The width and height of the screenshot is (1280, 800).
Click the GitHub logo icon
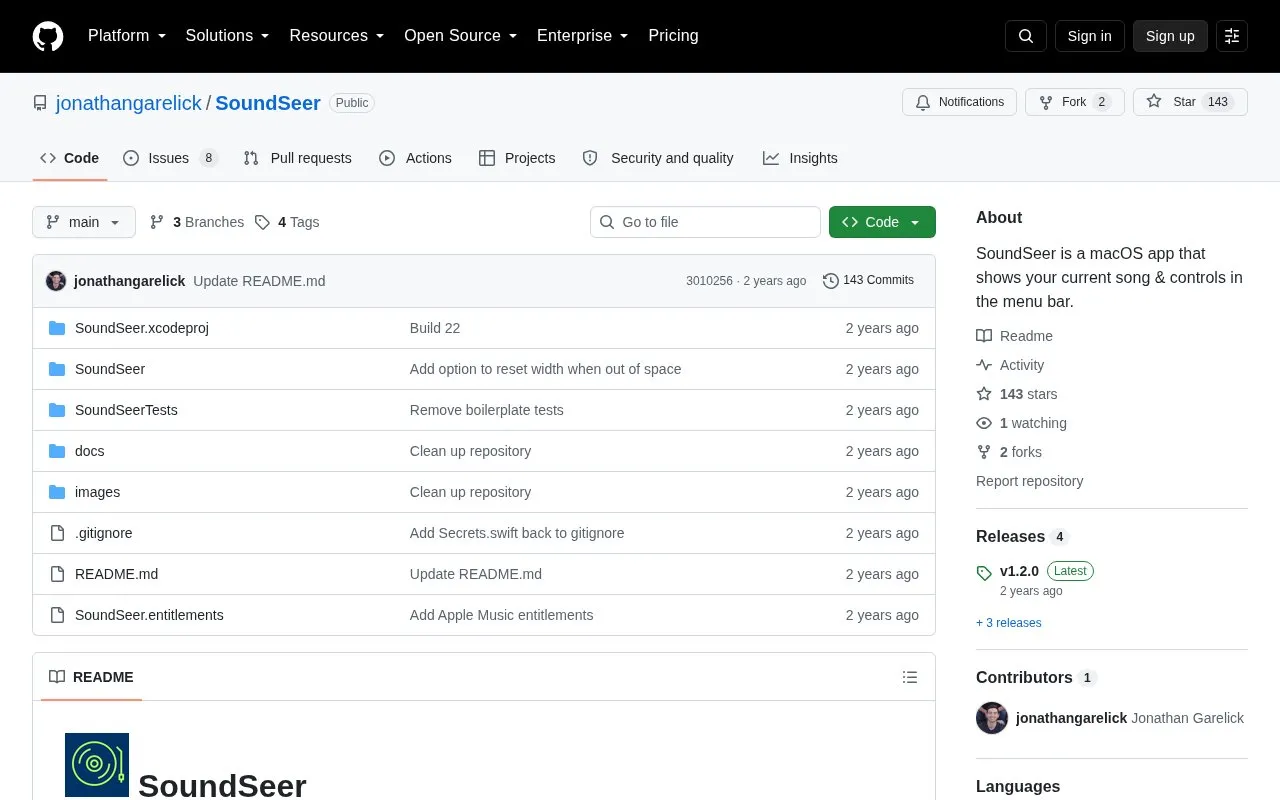click(x=48, y=36)
